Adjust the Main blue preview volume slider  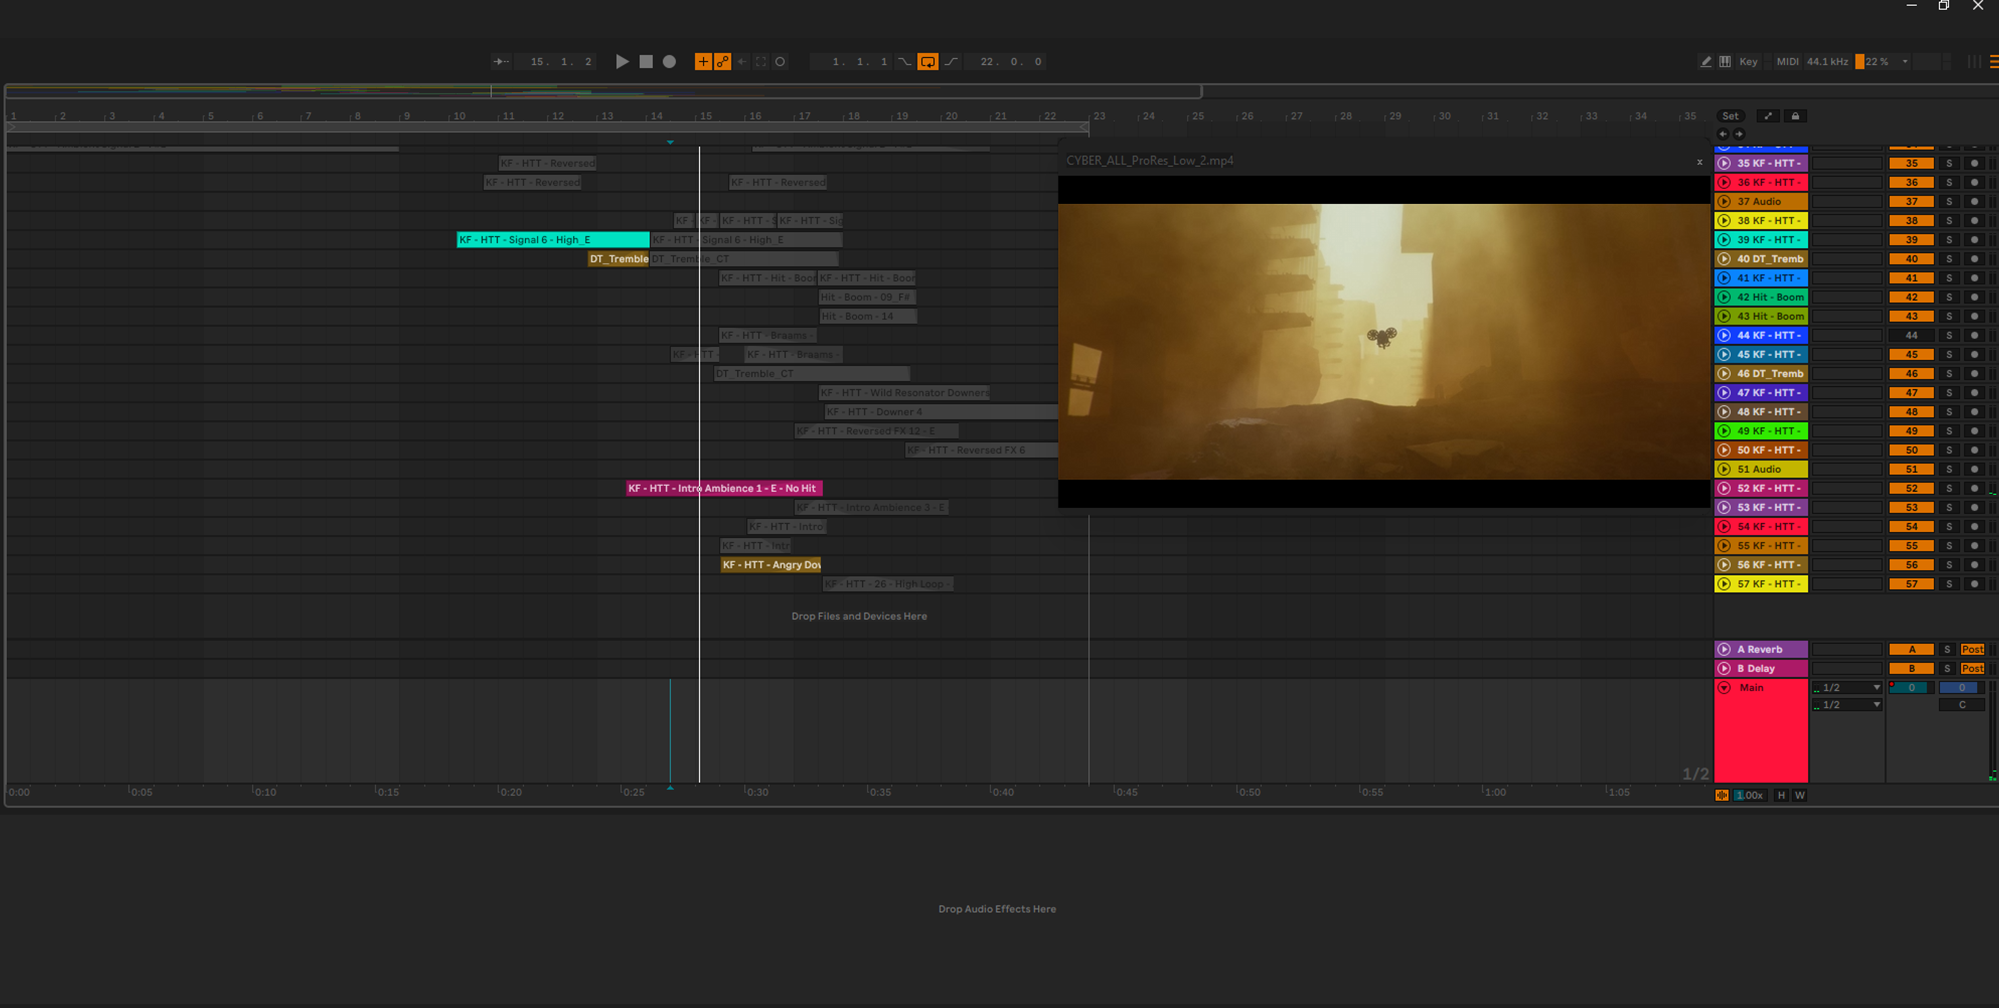1961,688
